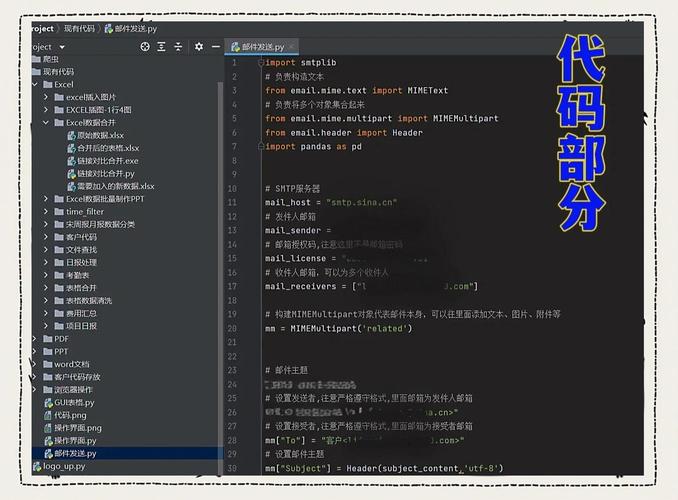Click line number 20 in the gutter
The image size is (678, 500).
coord(232,328)
